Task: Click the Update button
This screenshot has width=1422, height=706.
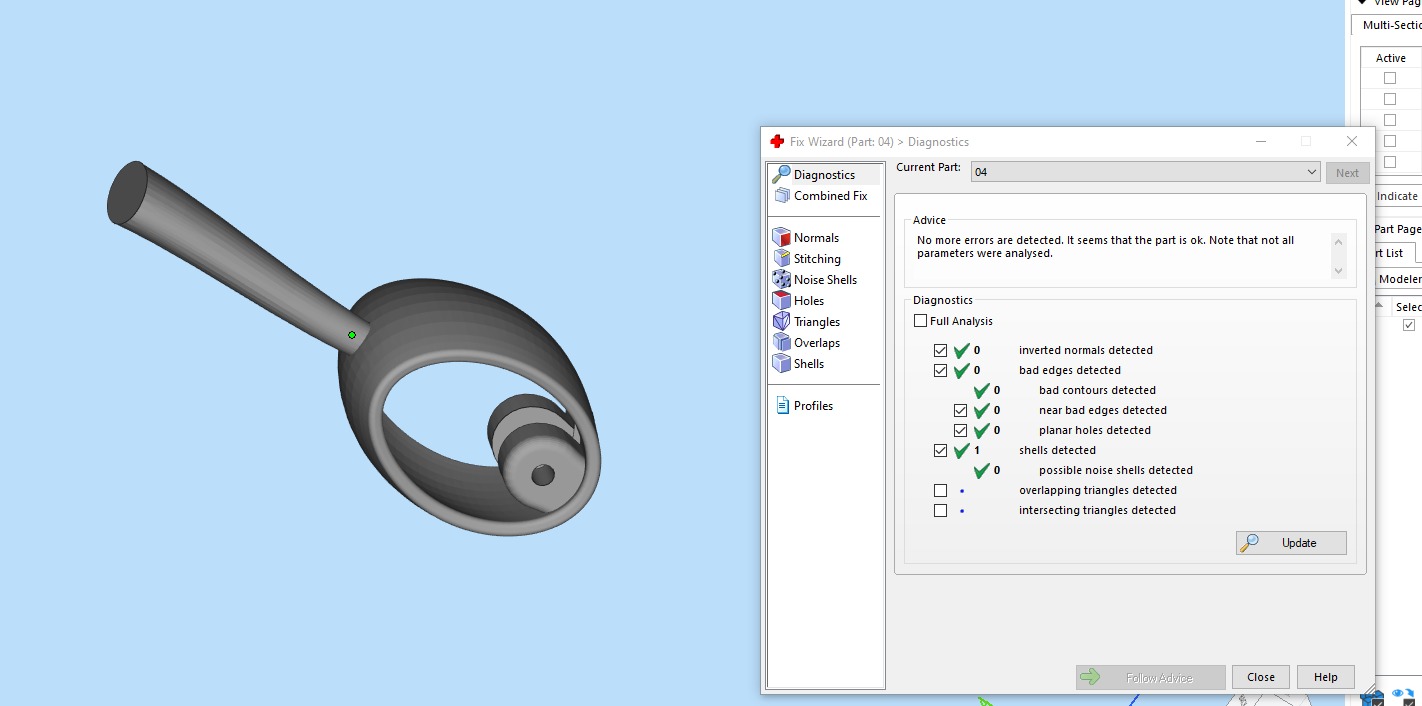Action: click(1291, 543)
